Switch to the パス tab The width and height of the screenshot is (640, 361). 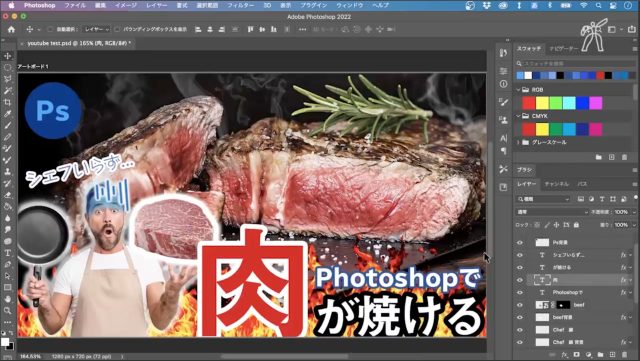(582, 184)
